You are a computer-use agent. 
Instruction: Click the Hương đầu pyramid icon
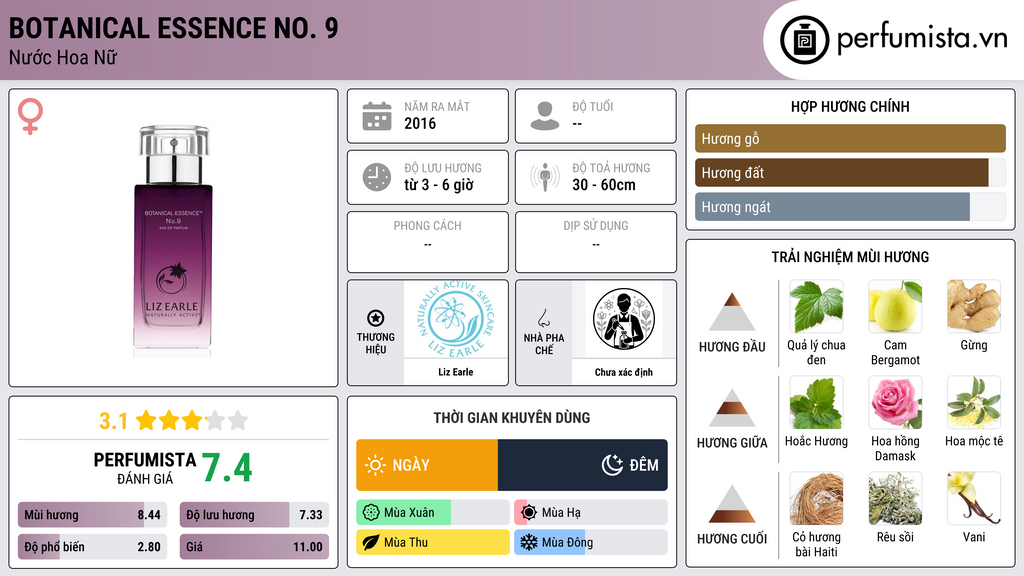click(x=732, y=312)
